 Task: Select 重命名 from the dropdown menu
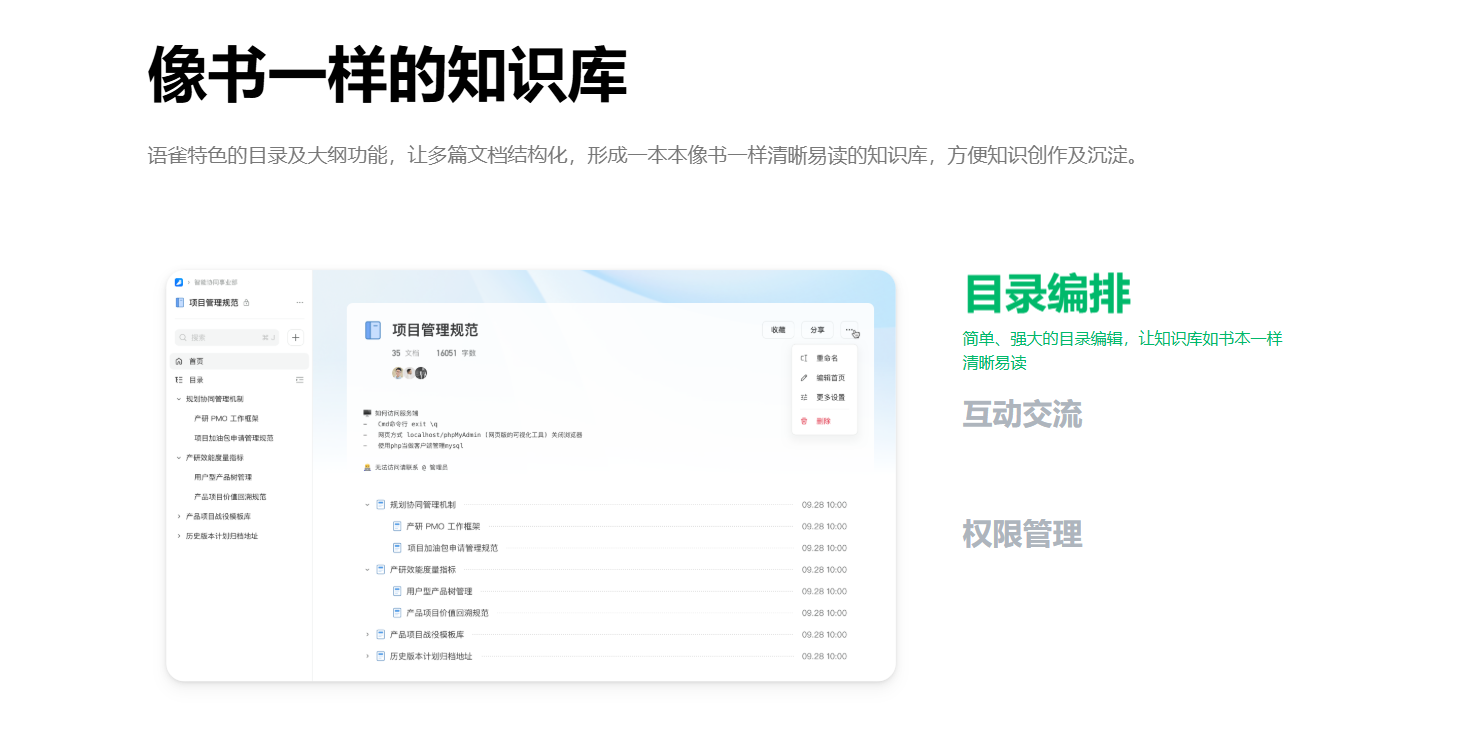coord(826,358)
